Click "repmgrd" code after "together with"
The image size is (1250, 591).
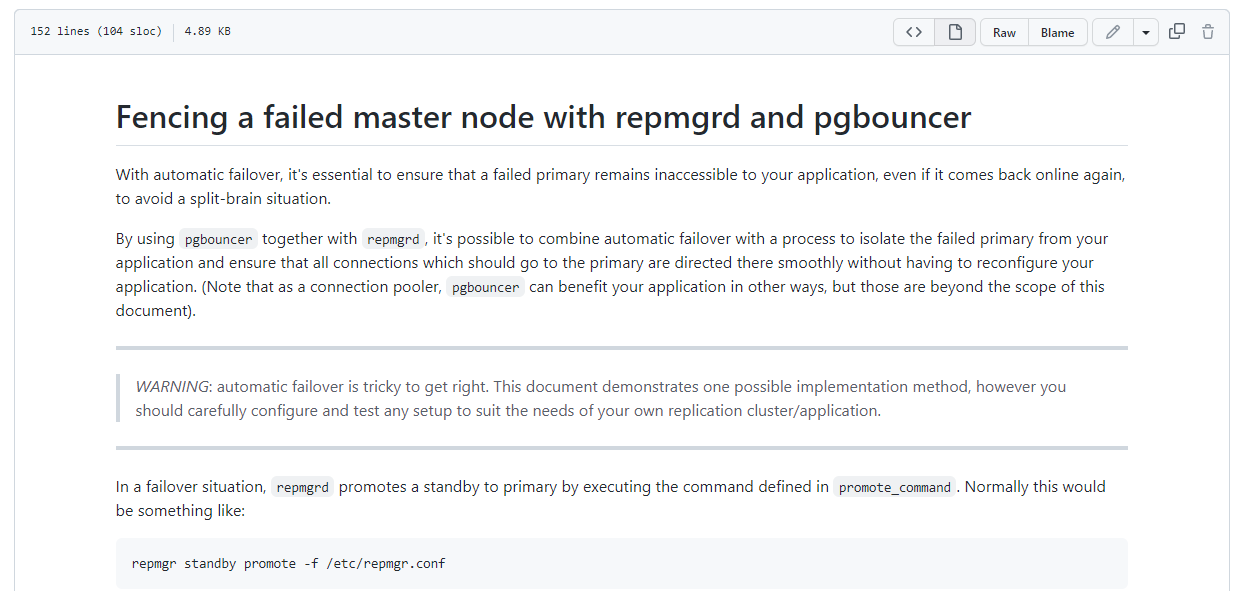point(393,239)
